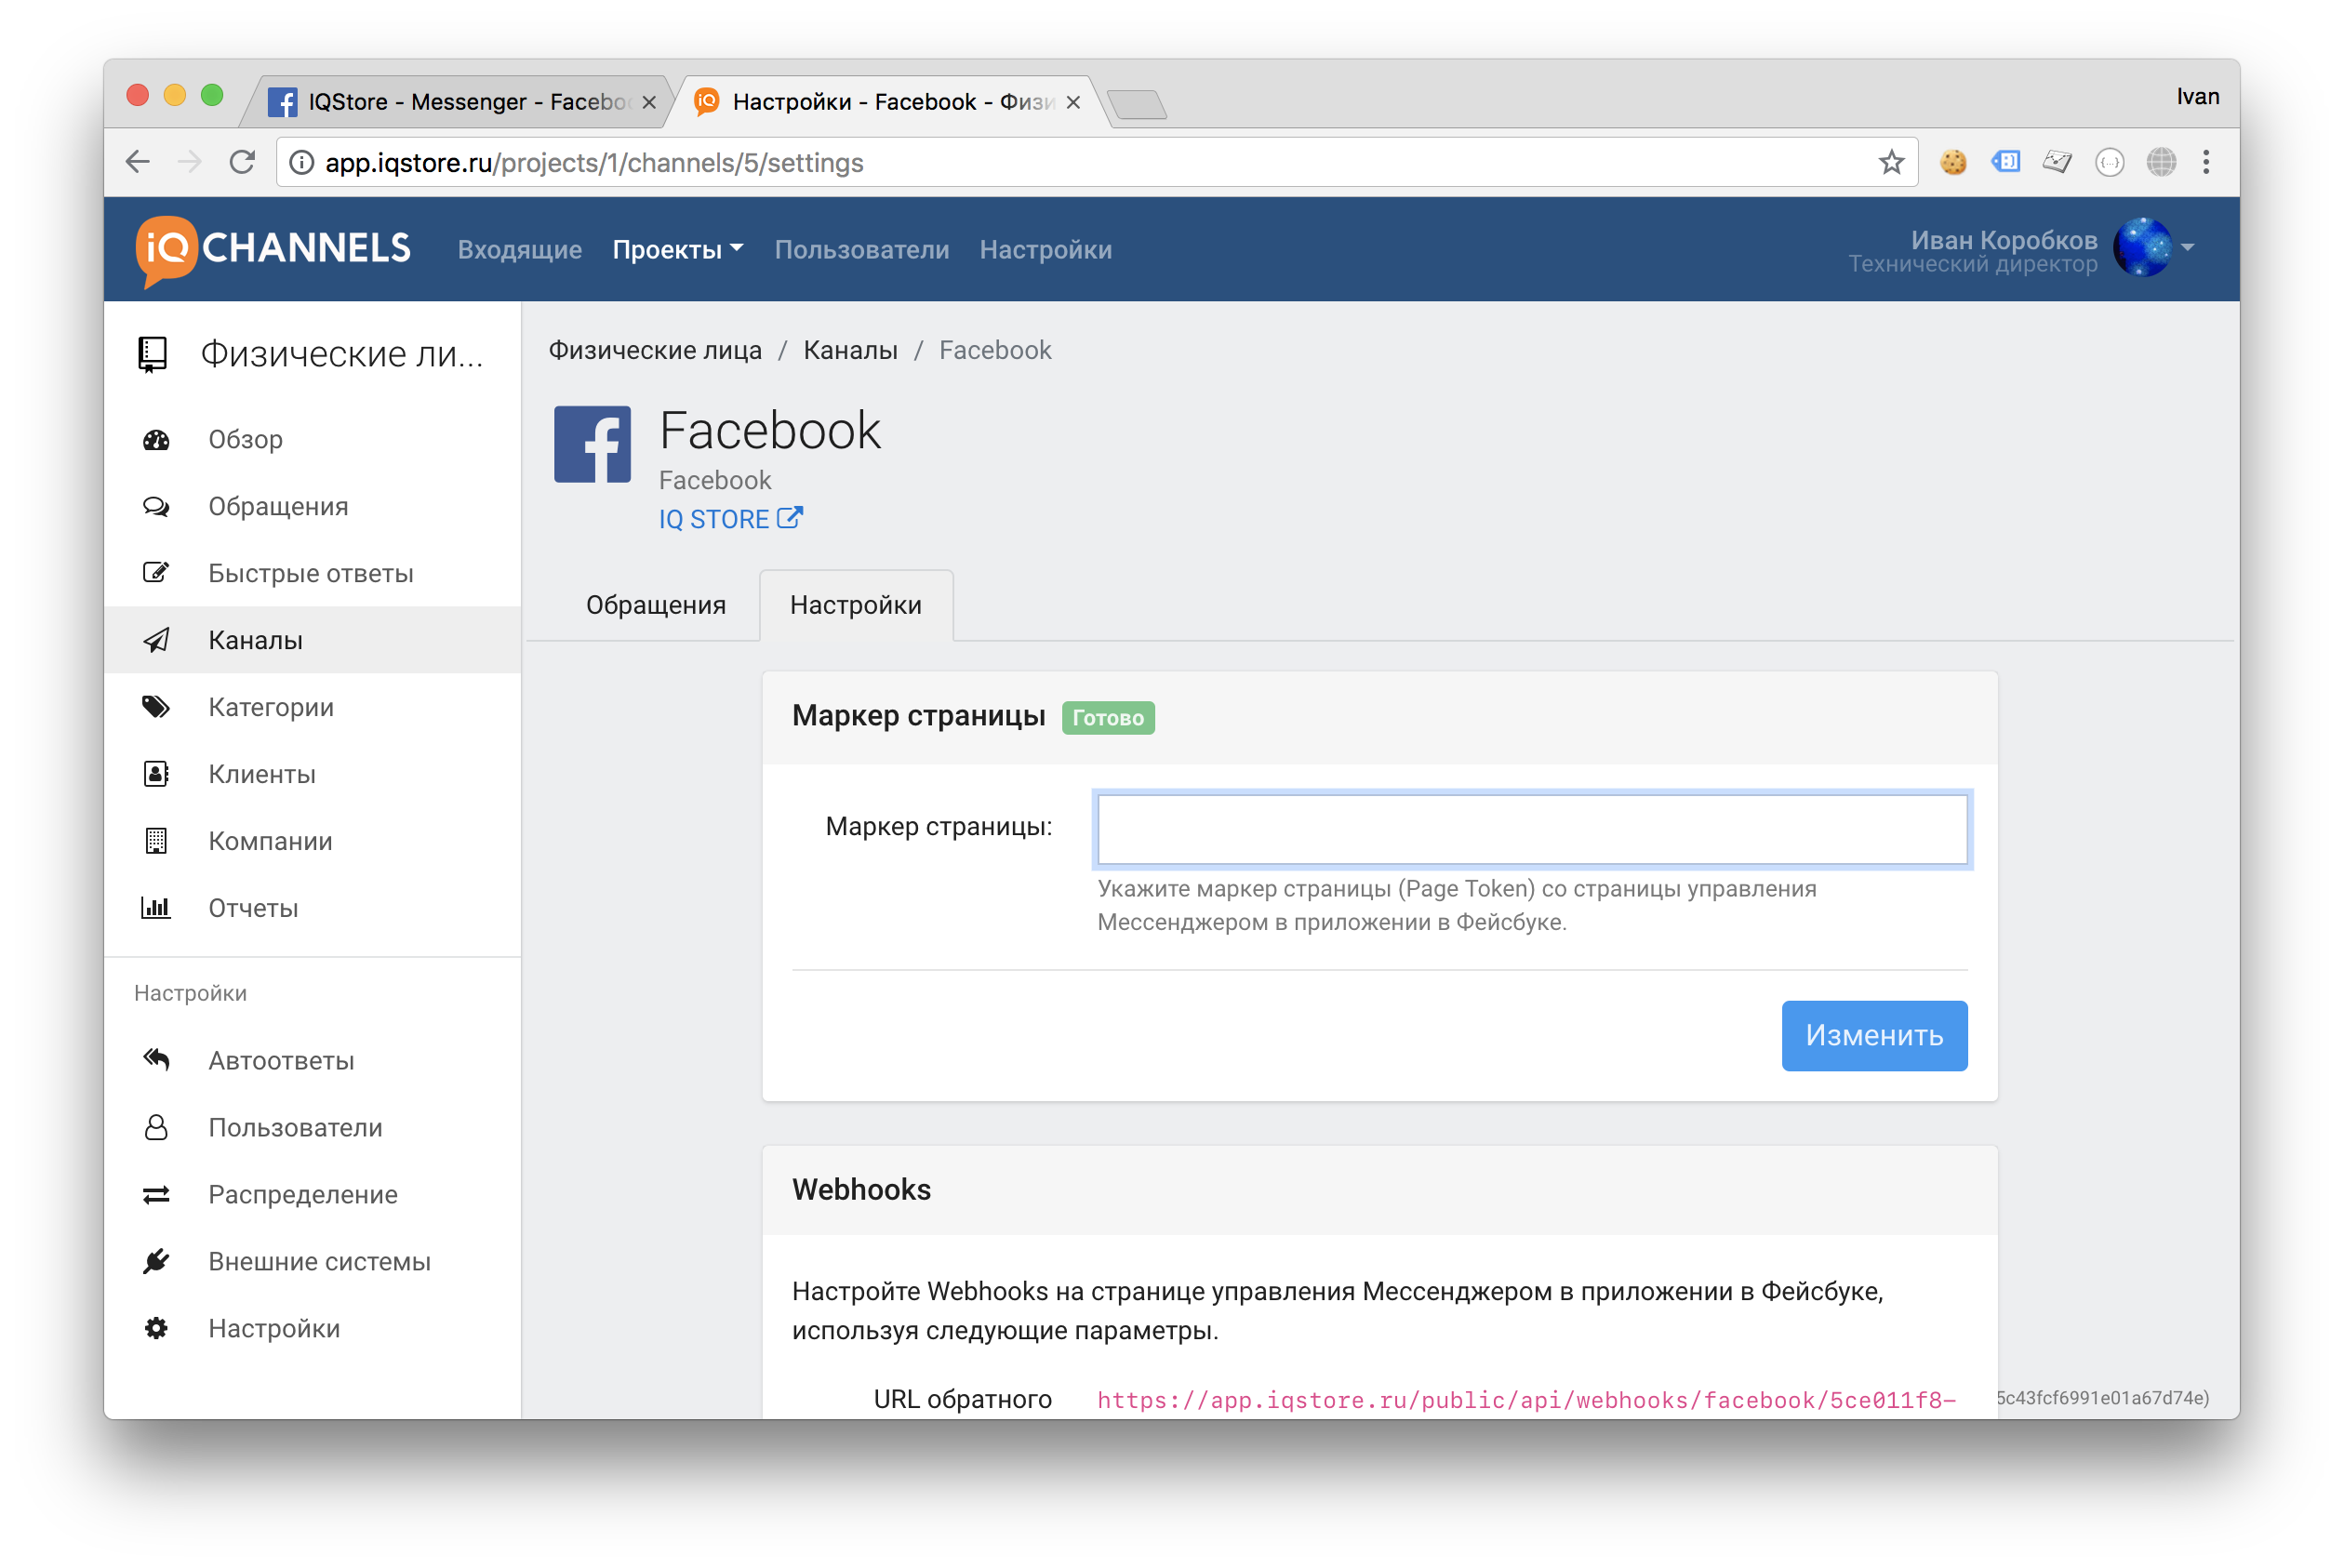This screenshot has height=1568, width=2344.
Task: Click the Клиенты address book icon
Action: 156,774
